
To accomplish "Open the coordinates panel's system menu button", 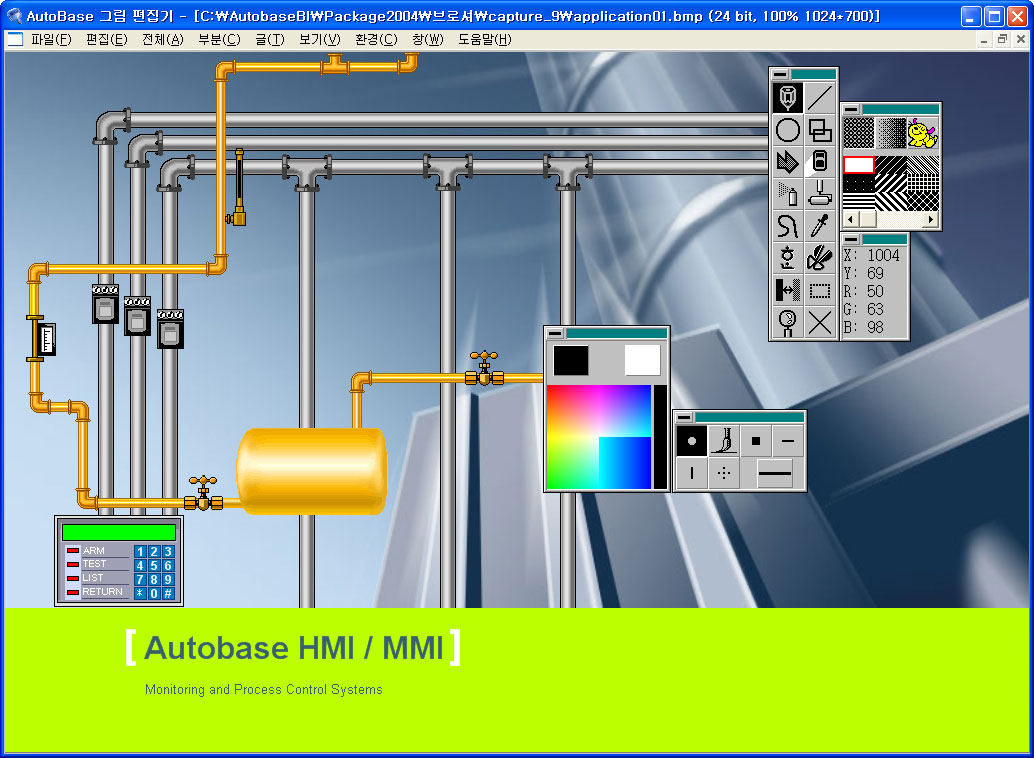I will tap(851, 239).
